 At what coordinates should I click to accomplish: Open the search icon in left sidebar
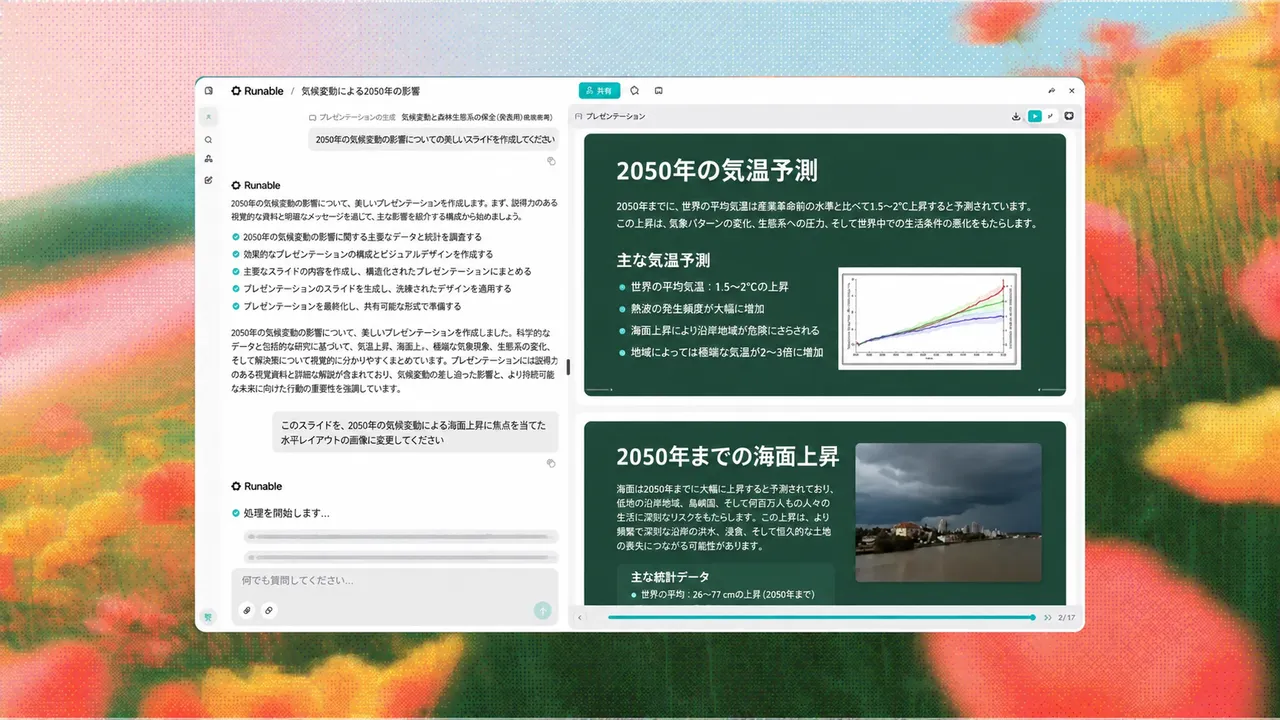[208, 140]
